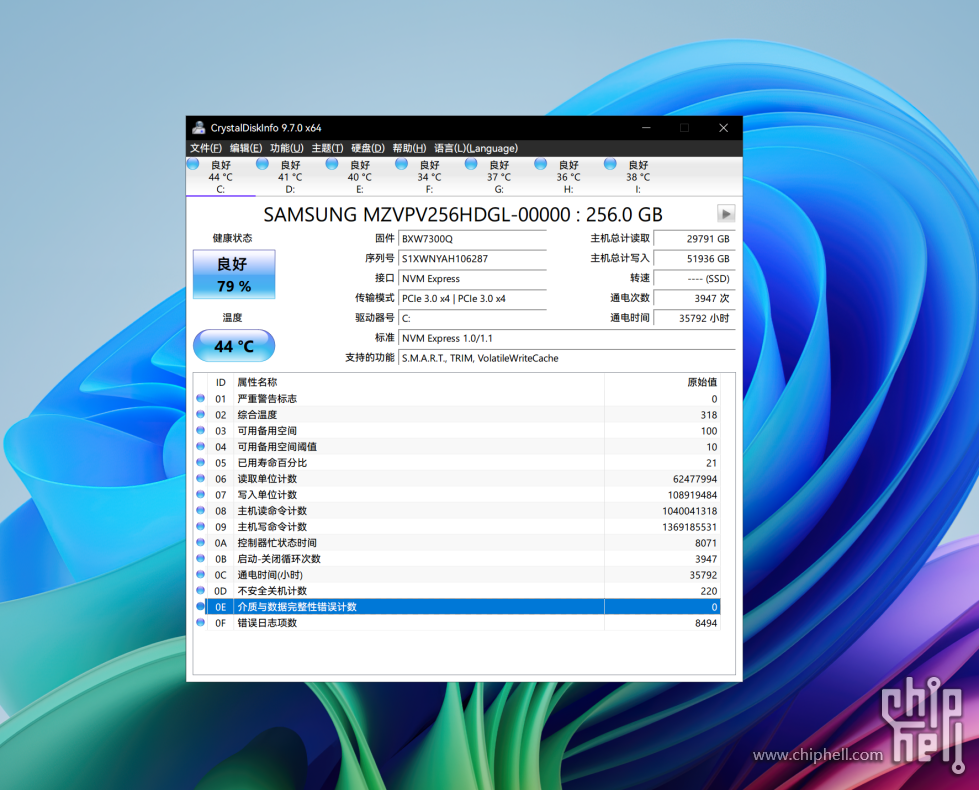Close the CrystalDiskInfo window
Viewport: 979px width, 790px height.
[724, 127]
